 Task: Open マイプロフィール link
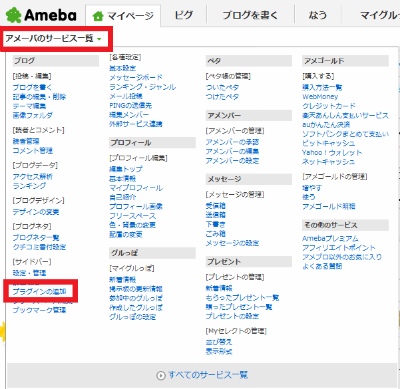136,188
